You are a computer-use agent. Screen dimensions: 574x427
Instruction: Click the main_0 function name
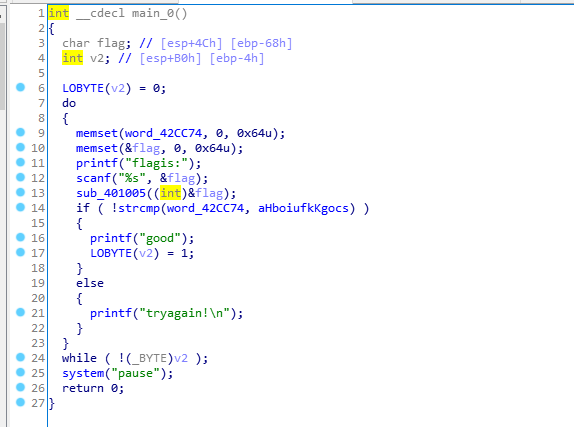coord(153,14)
